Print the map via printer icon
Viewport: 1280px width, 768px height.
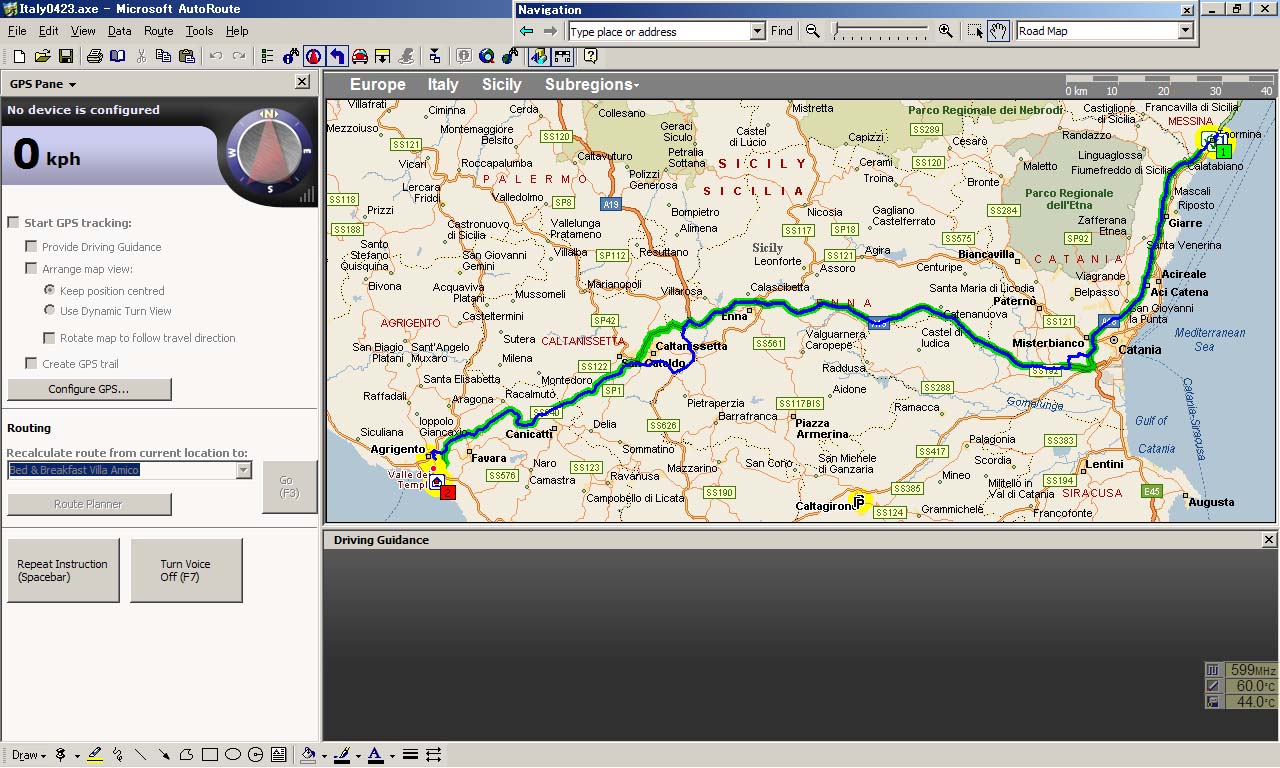94,56
